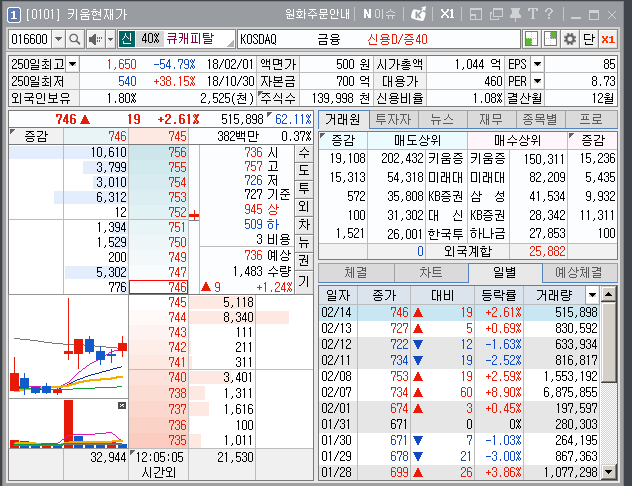Click the duplicate window icon
This screenshot has width=632, height=486.
point(496,15)
